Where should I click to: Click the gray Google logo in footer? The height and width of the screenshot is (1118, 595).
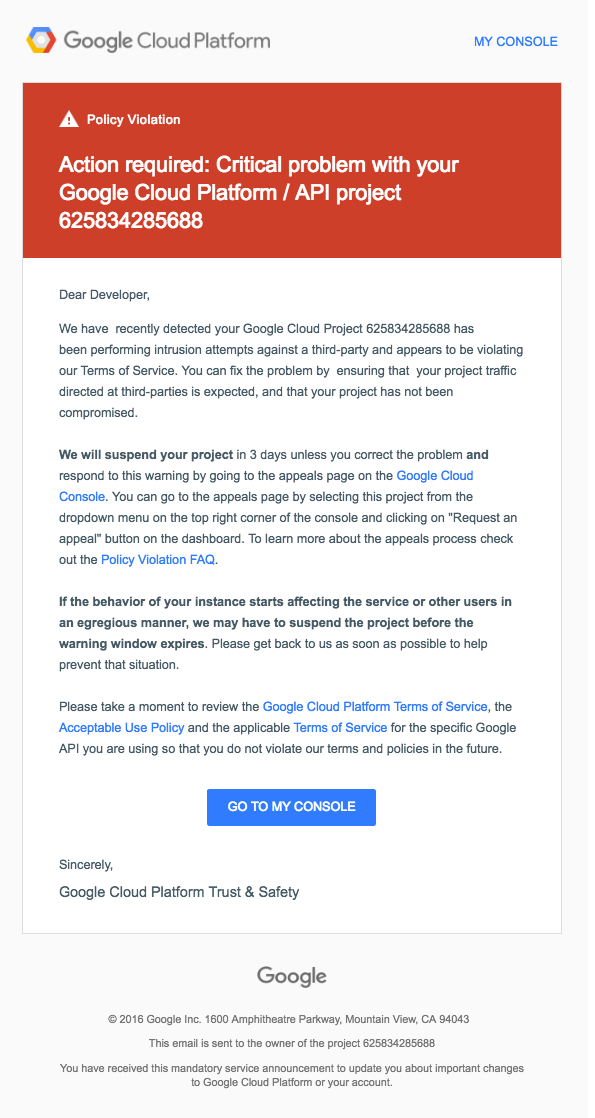coord(292,976)
